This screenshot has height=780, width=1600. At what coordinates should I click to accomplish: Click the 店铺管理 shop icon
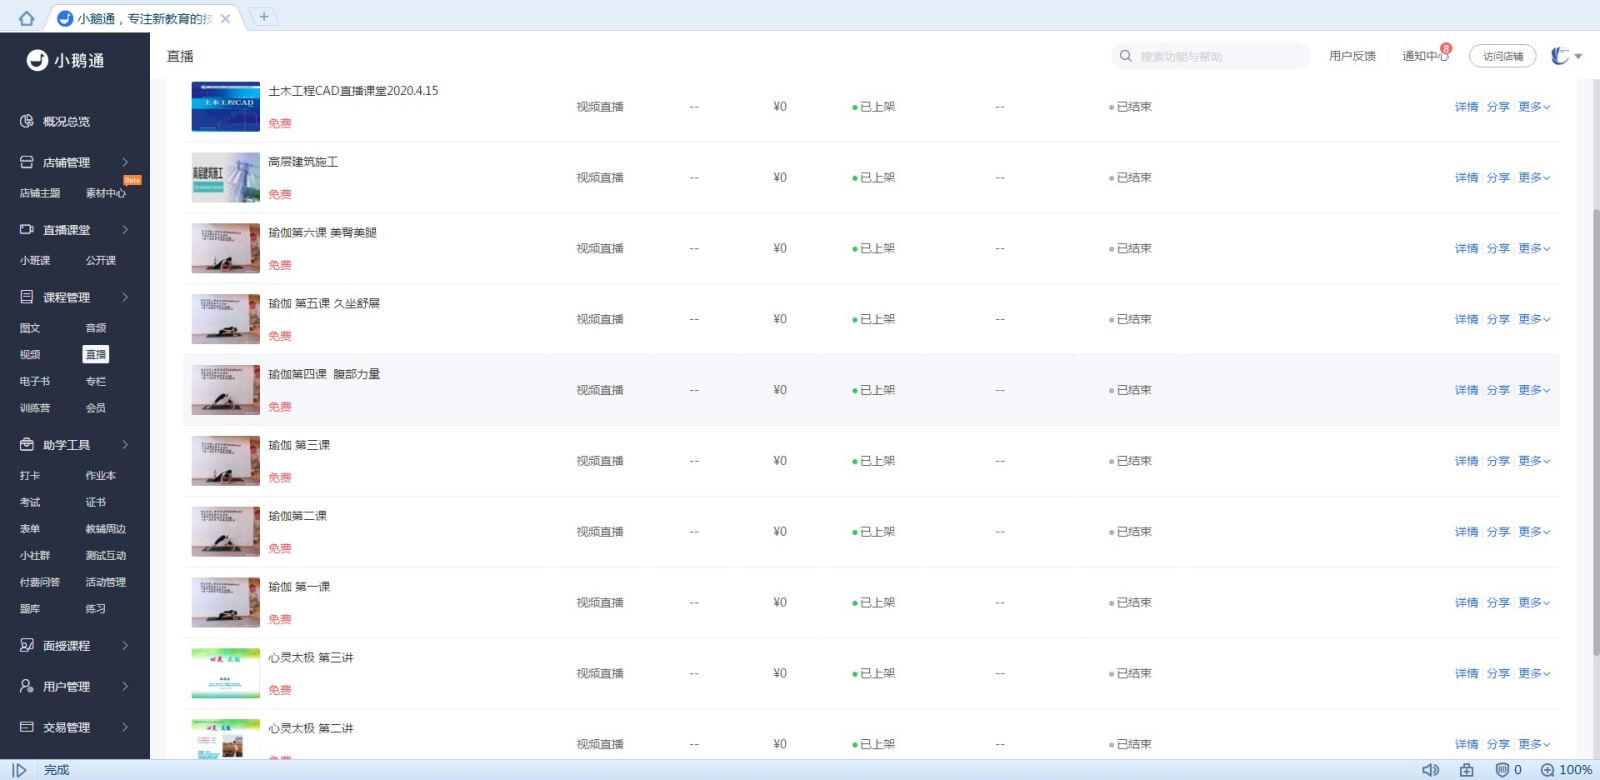27,162
